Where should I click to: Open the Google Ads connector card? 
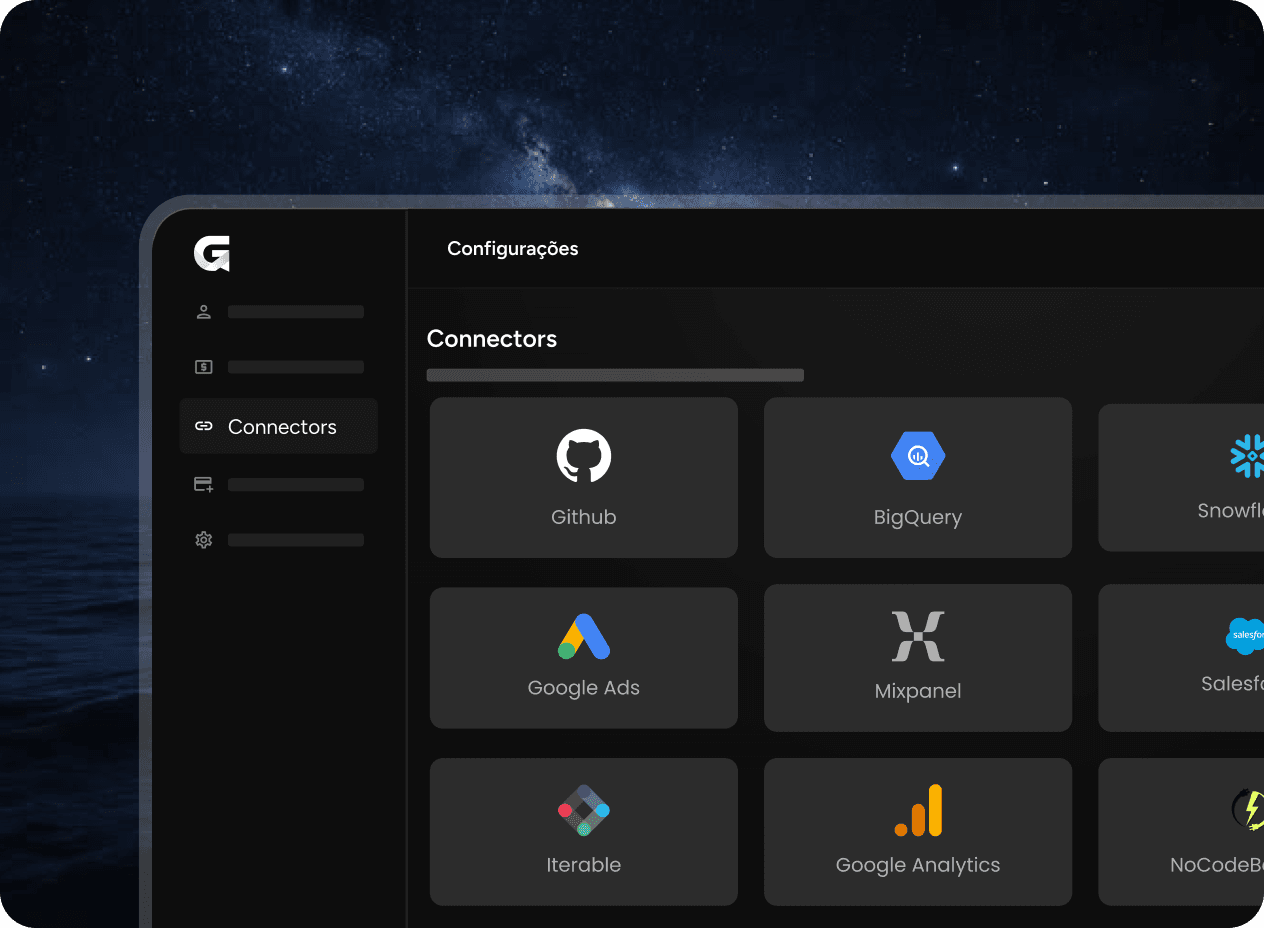[584, 658]
